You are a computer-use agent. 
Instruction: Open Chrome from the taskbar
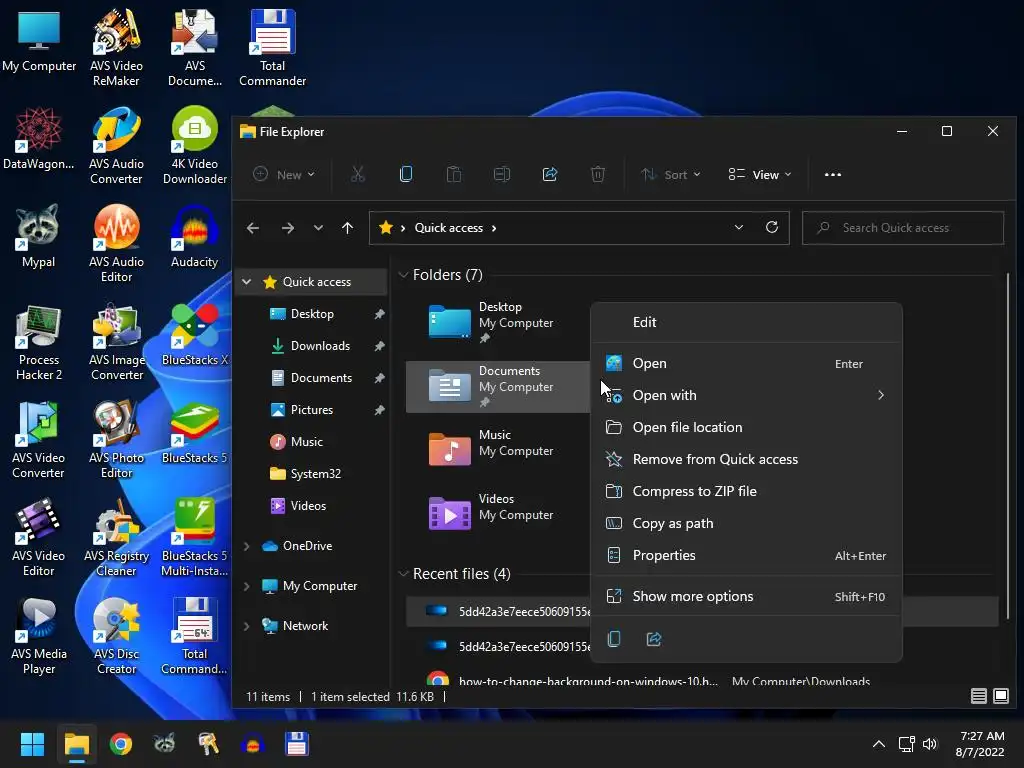[x=121, y=744]
